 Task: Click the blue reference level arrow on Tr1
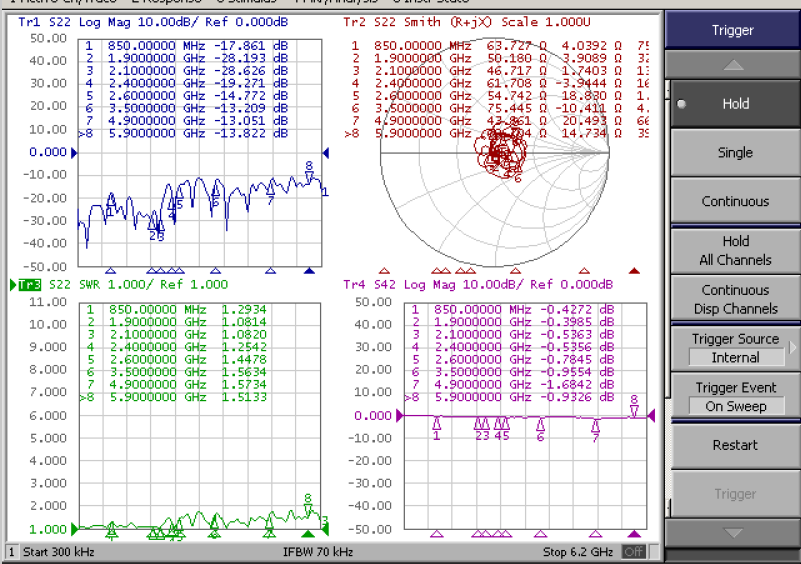(x=74, y=152)
